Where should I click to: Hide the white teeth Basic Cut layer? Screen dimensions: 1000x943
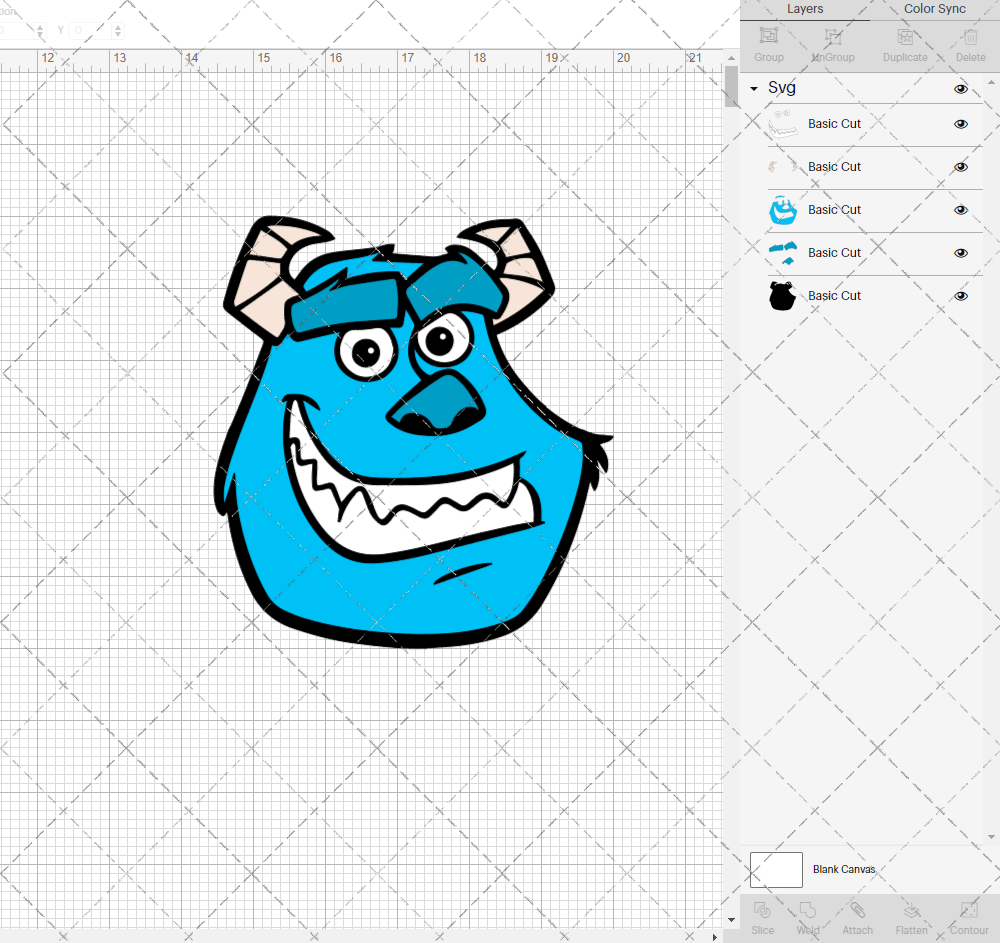tap(960, 124)
